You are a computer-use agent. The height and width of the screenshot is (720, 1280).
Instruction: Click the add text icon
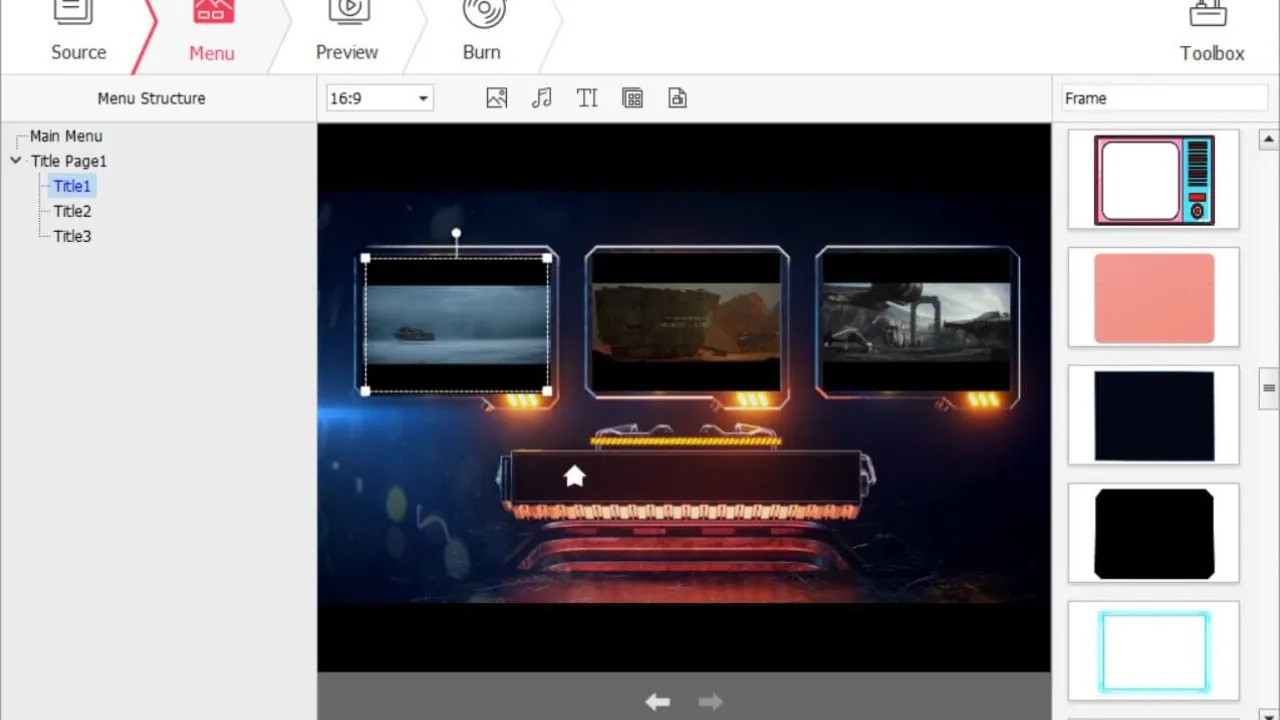(587, 98)
